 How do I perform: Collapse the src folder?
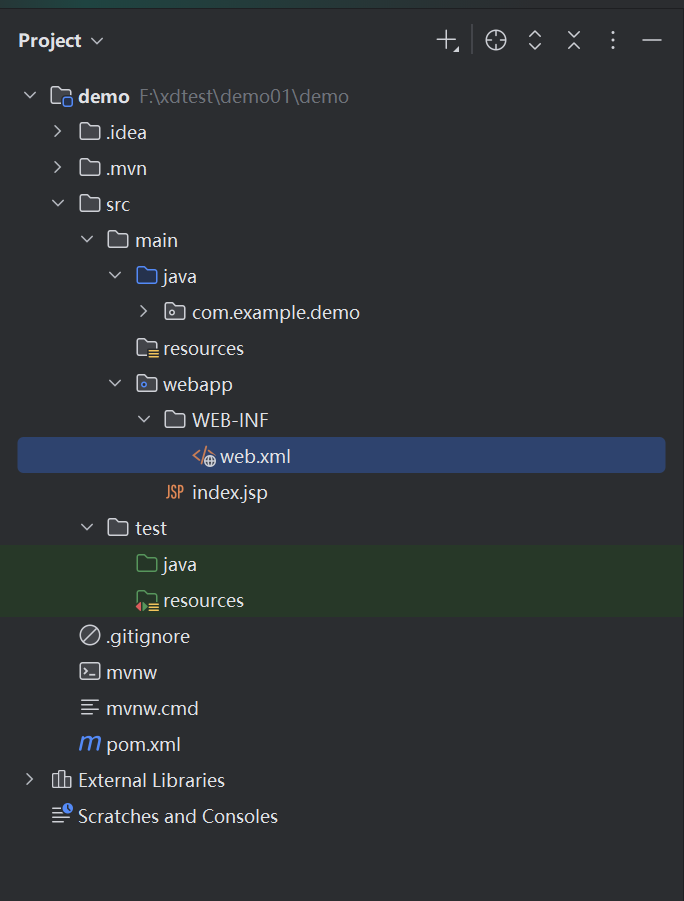pos(58,203)
